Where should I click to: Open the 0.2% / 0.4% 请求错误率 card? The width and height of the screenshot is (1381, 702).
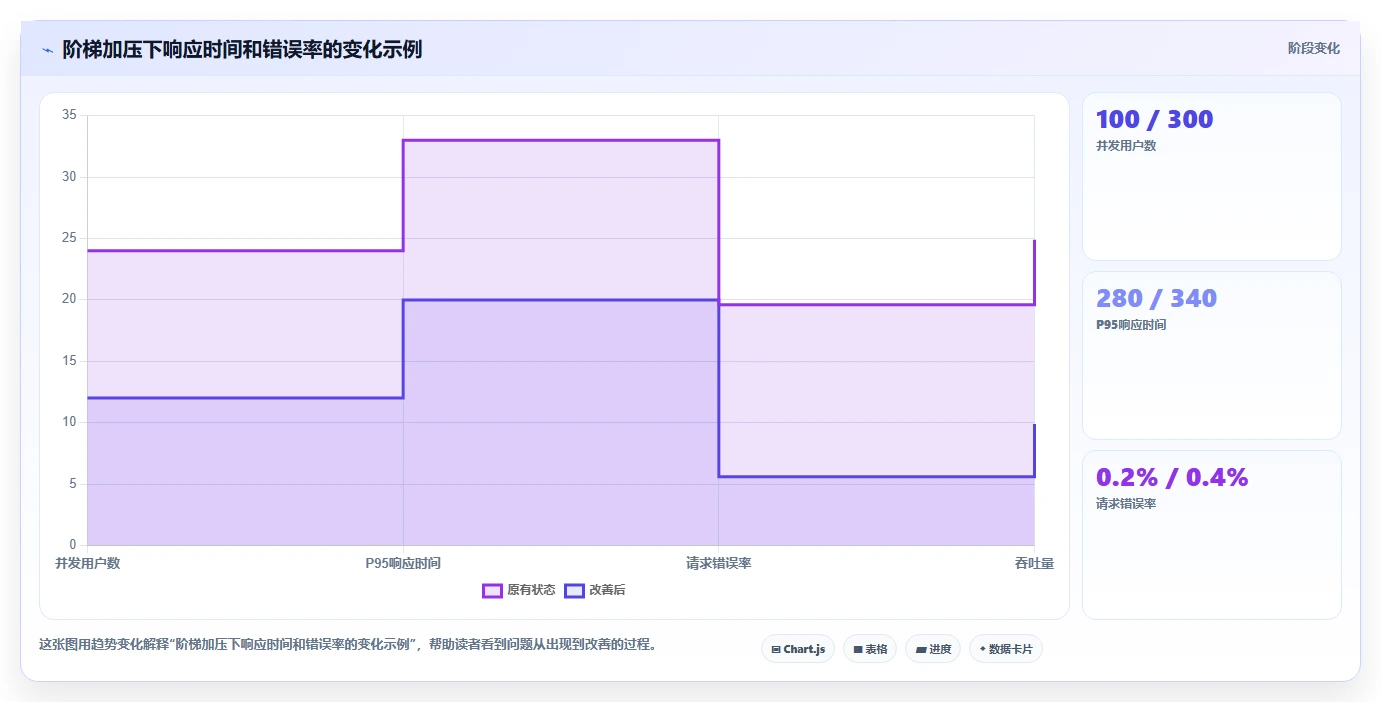[x=1212, y=534]
